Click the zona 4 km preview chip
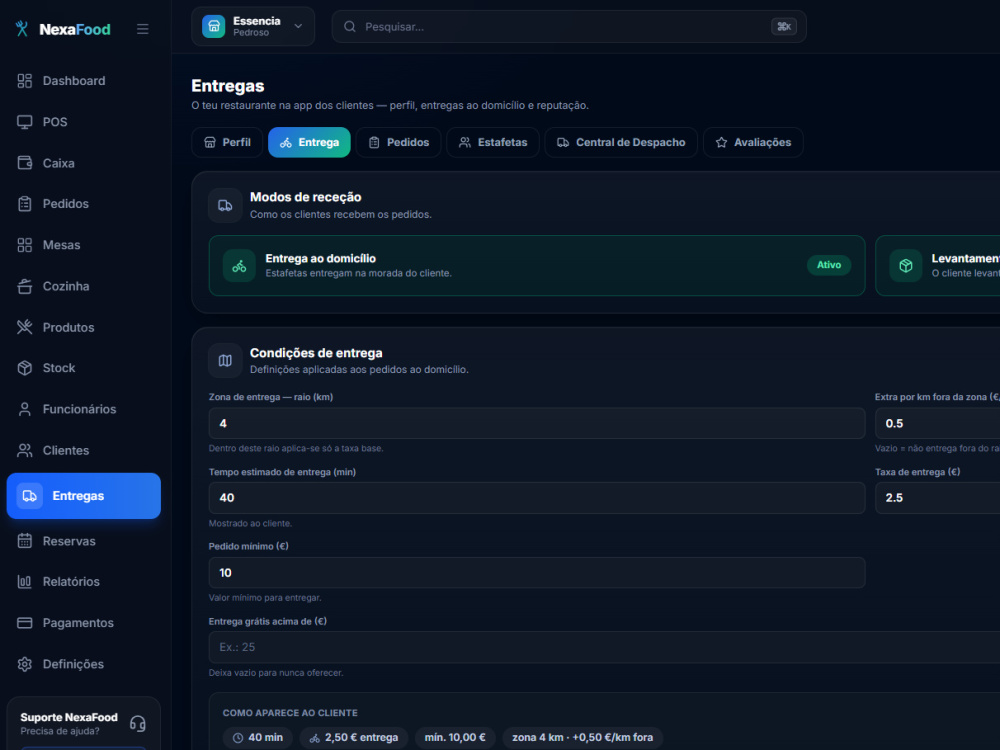The width and height of the screenshot is (1000, 750). 582,738
